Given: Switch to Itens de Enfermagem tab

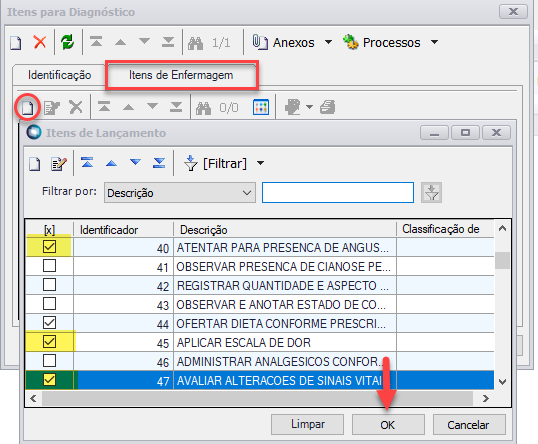Looking at the screenshot, I should 181,75.
